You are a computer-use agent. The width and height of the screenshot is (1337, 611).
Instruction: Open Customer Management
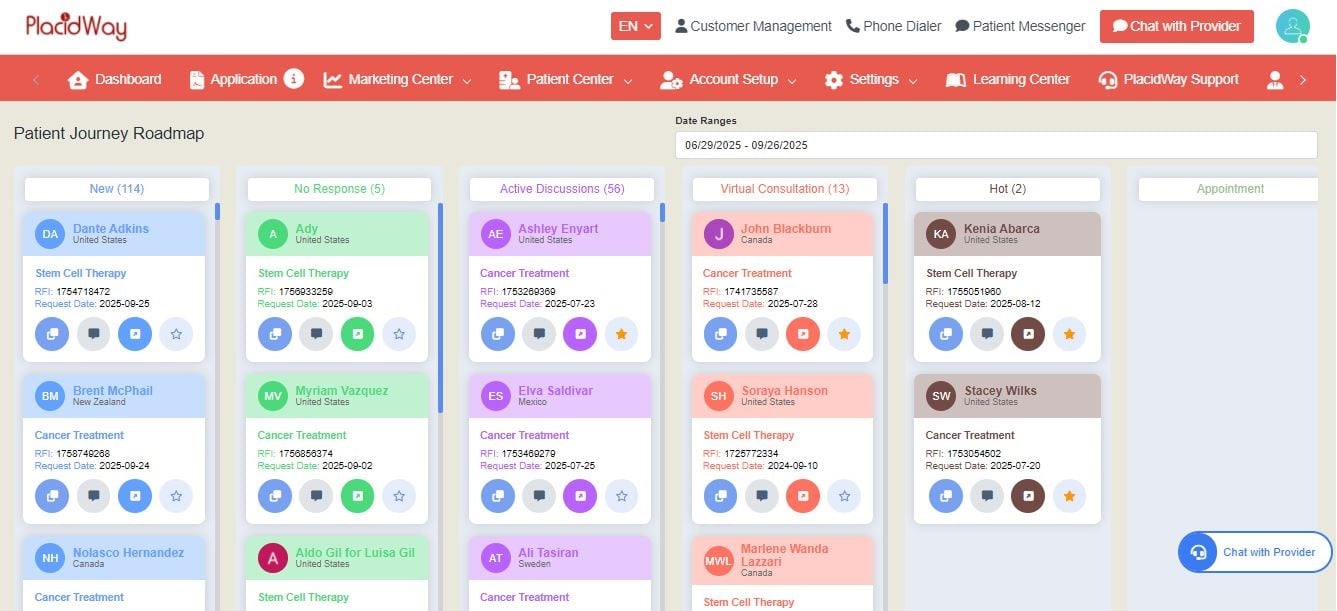click(x=753, y=26)
